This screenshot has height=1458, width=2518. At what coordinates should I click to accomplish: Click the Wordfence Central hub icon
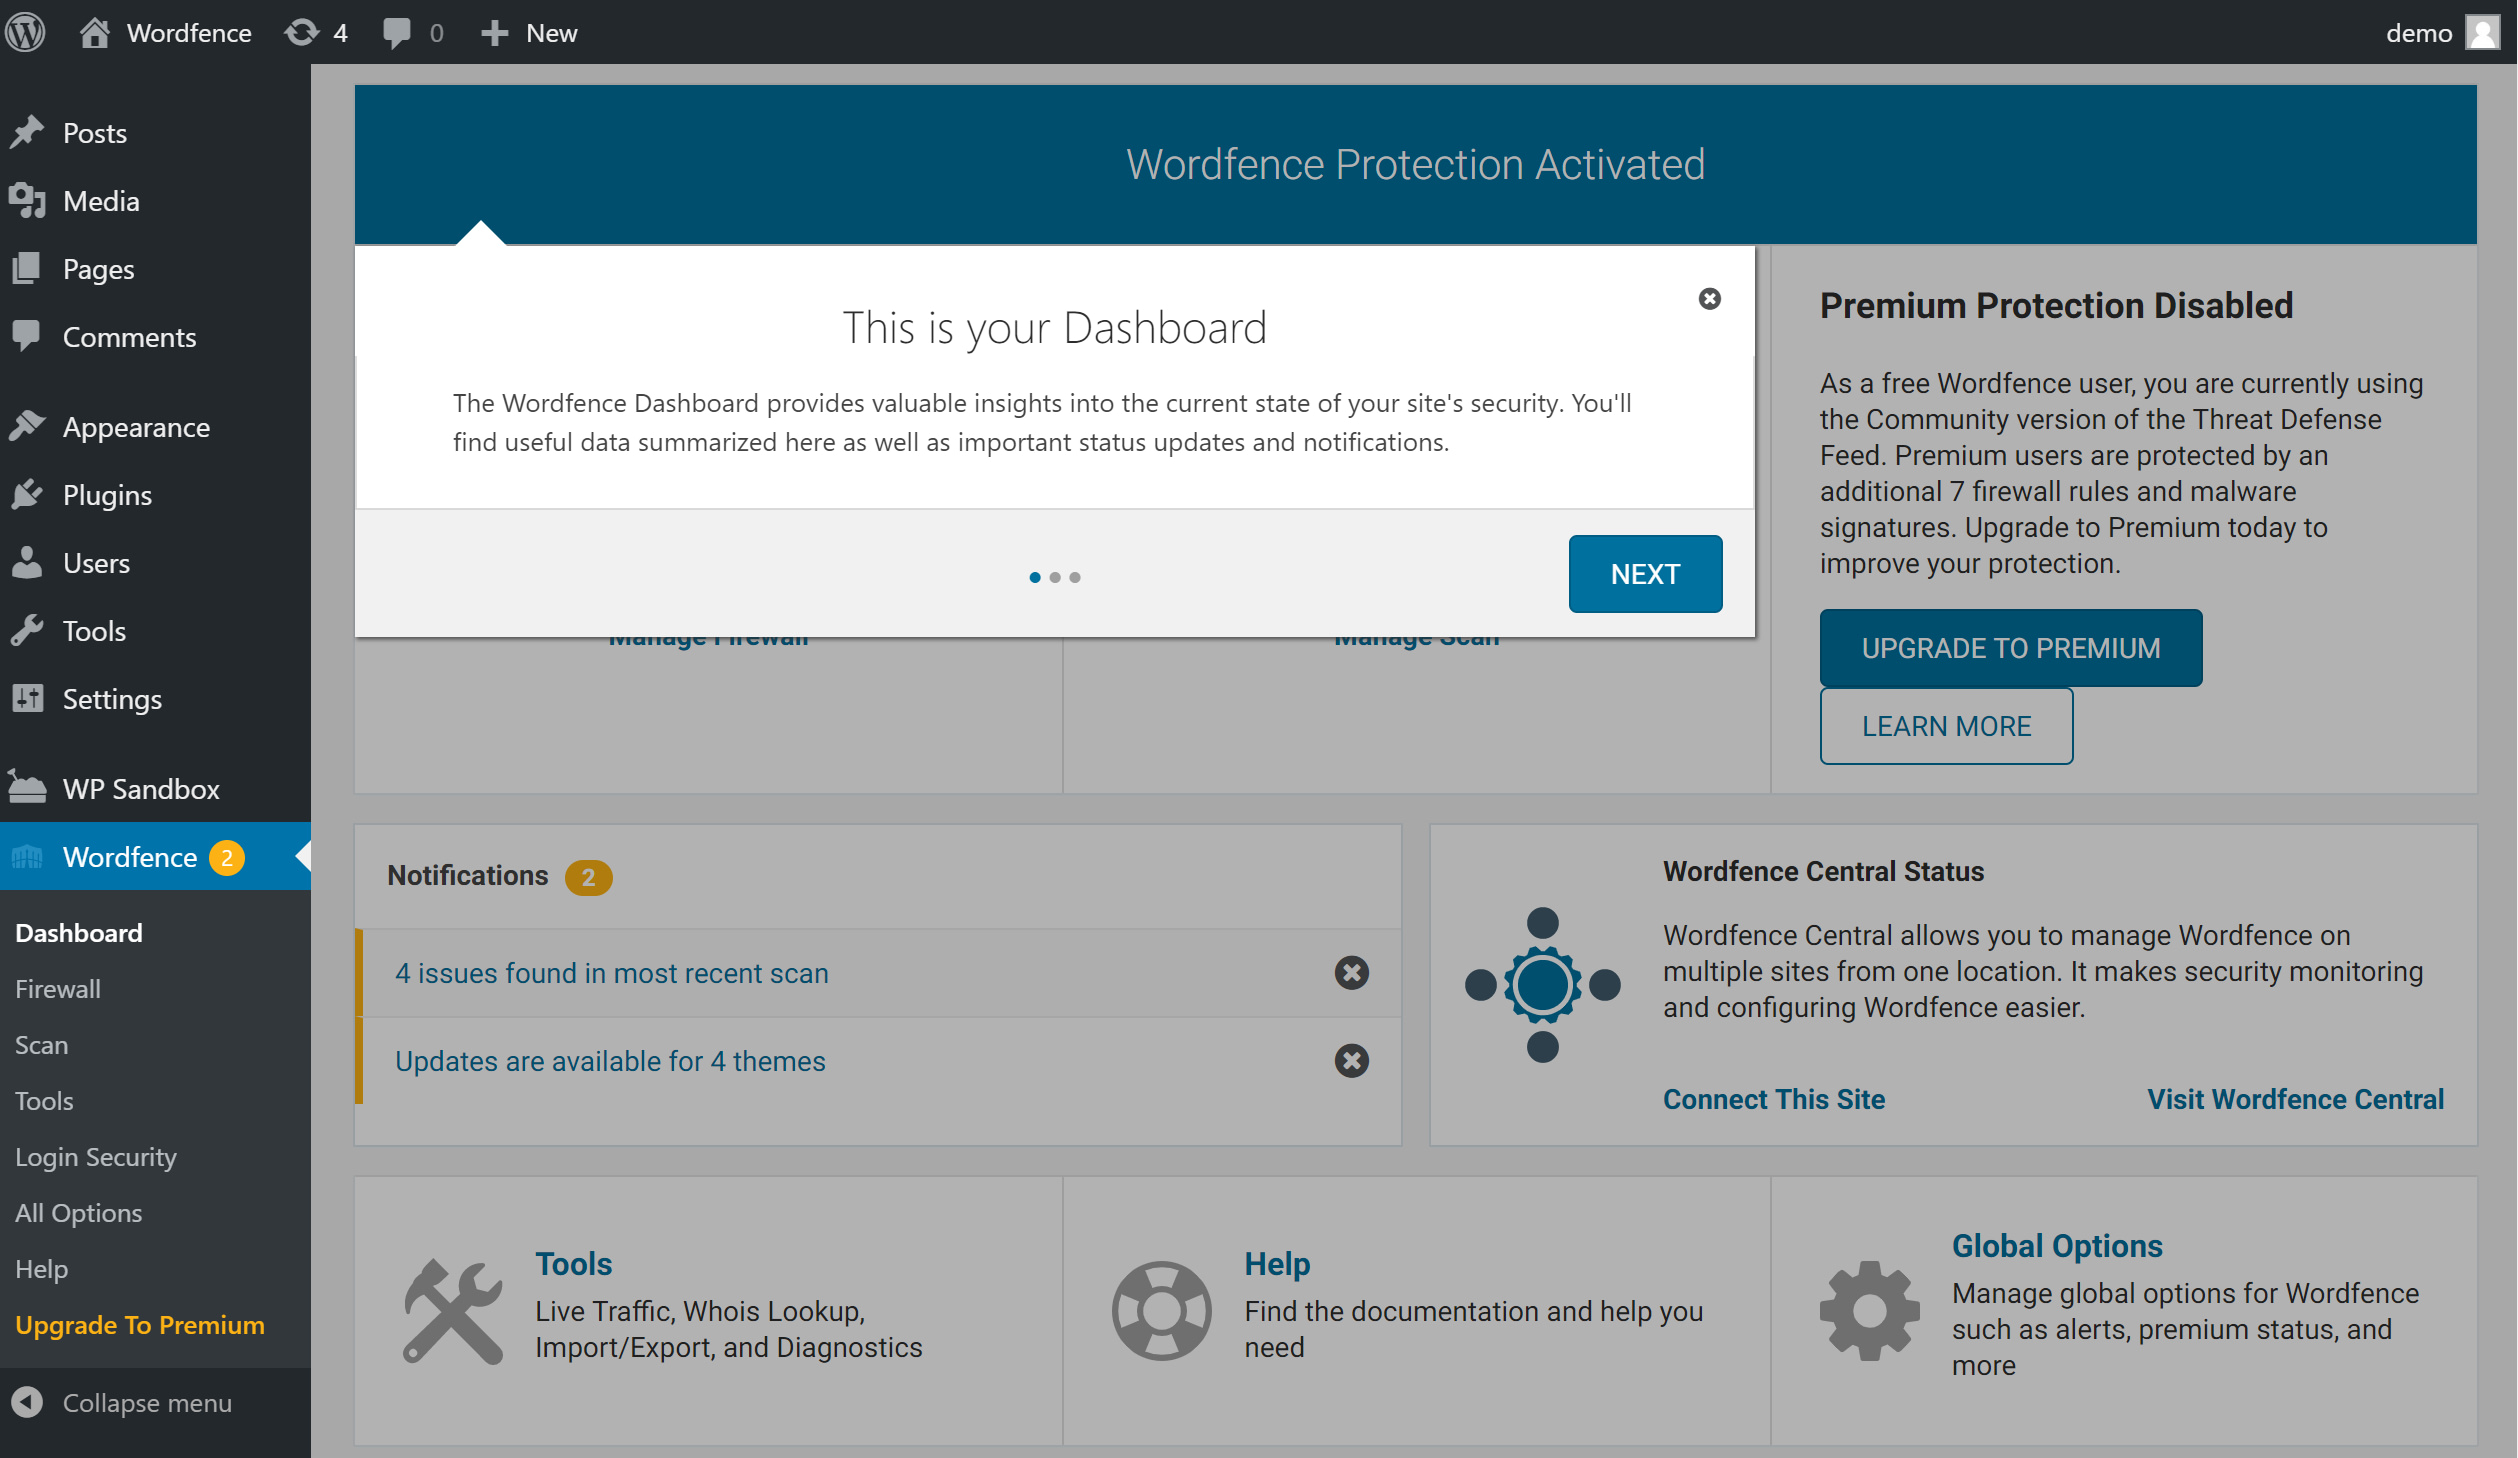pyautogui.click(x=1541, y=984)
